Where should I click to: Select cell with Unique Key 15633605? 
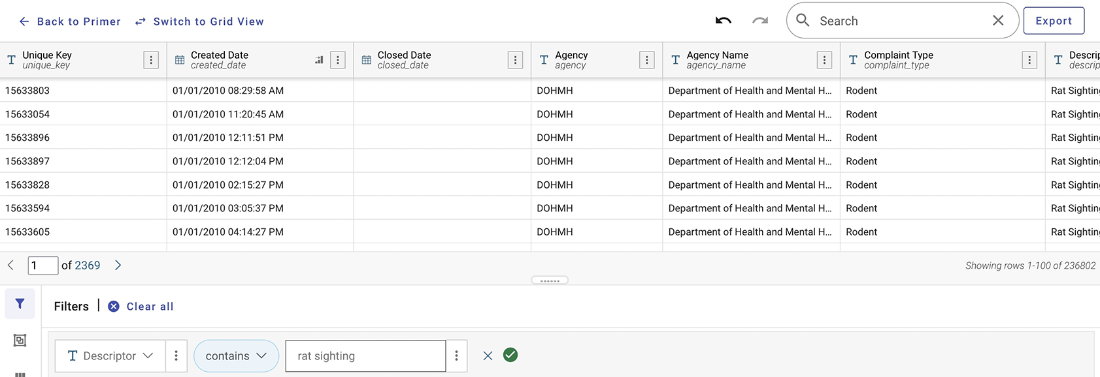point(83,232)
